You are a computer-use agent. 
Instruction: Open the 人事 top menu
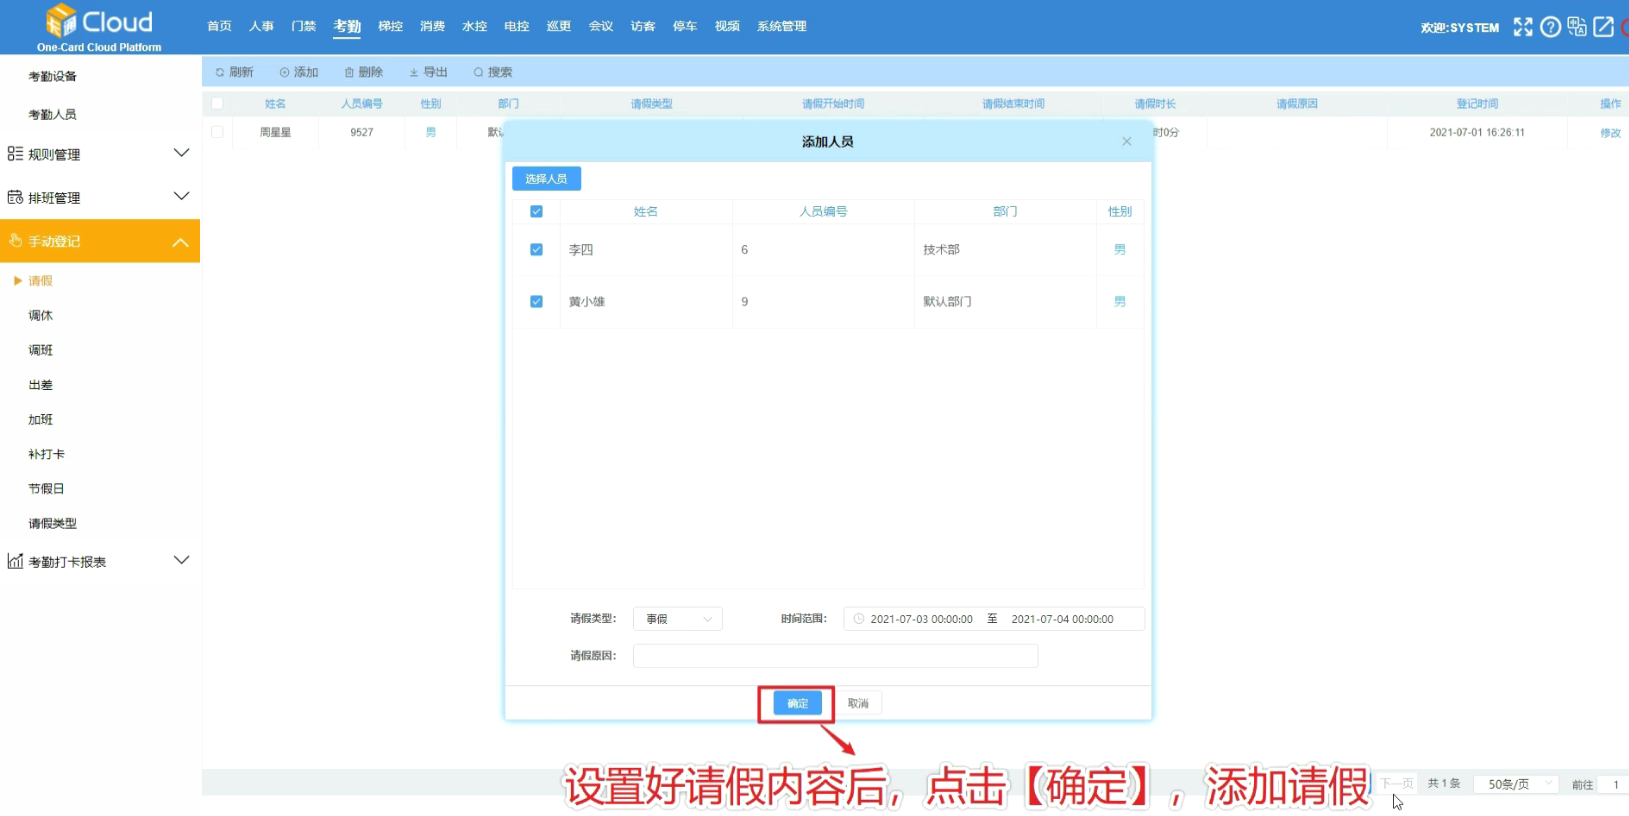click(261, 26)
